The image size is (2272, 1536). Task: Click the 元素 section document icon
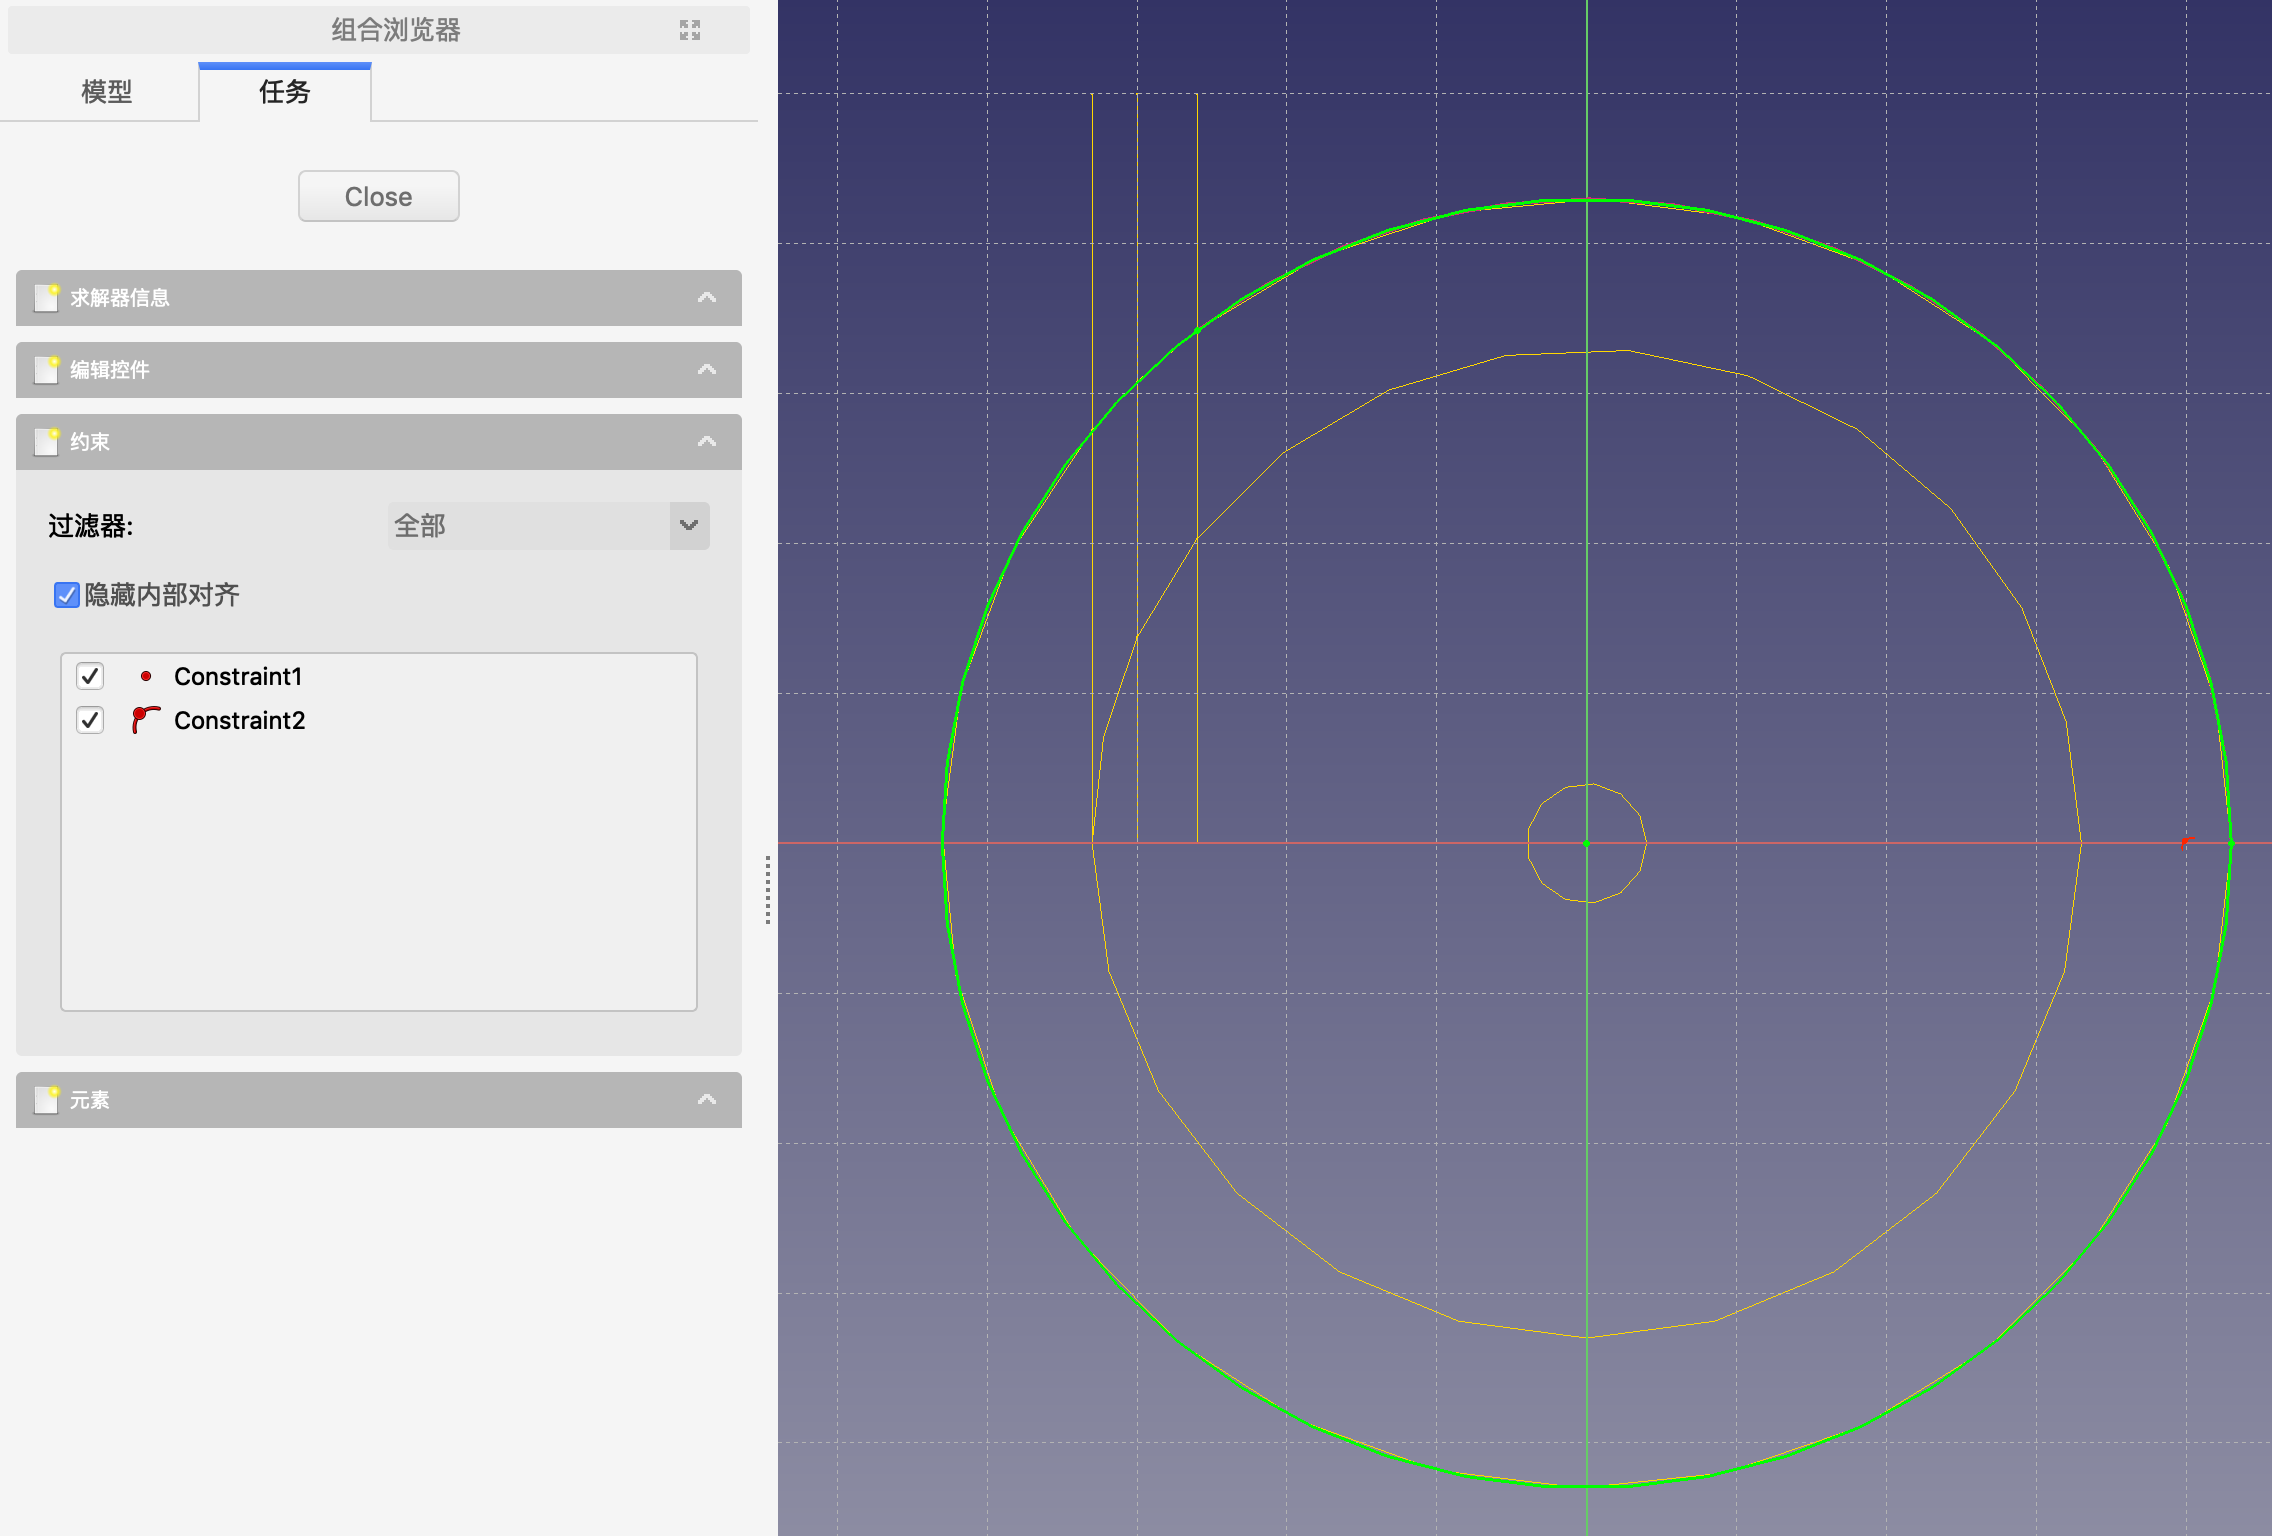click(46, 1100)
